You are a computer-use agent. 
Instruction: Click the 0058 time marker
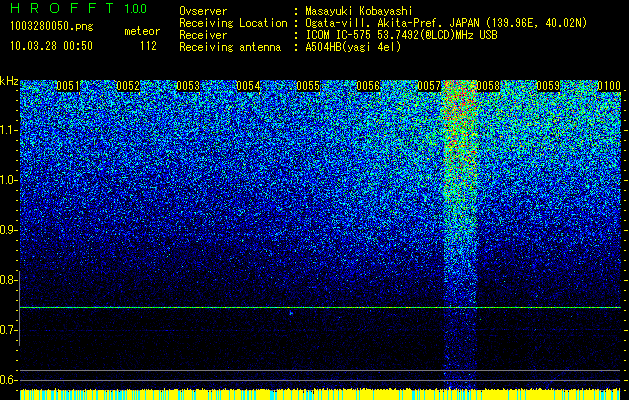coord(488,86)
